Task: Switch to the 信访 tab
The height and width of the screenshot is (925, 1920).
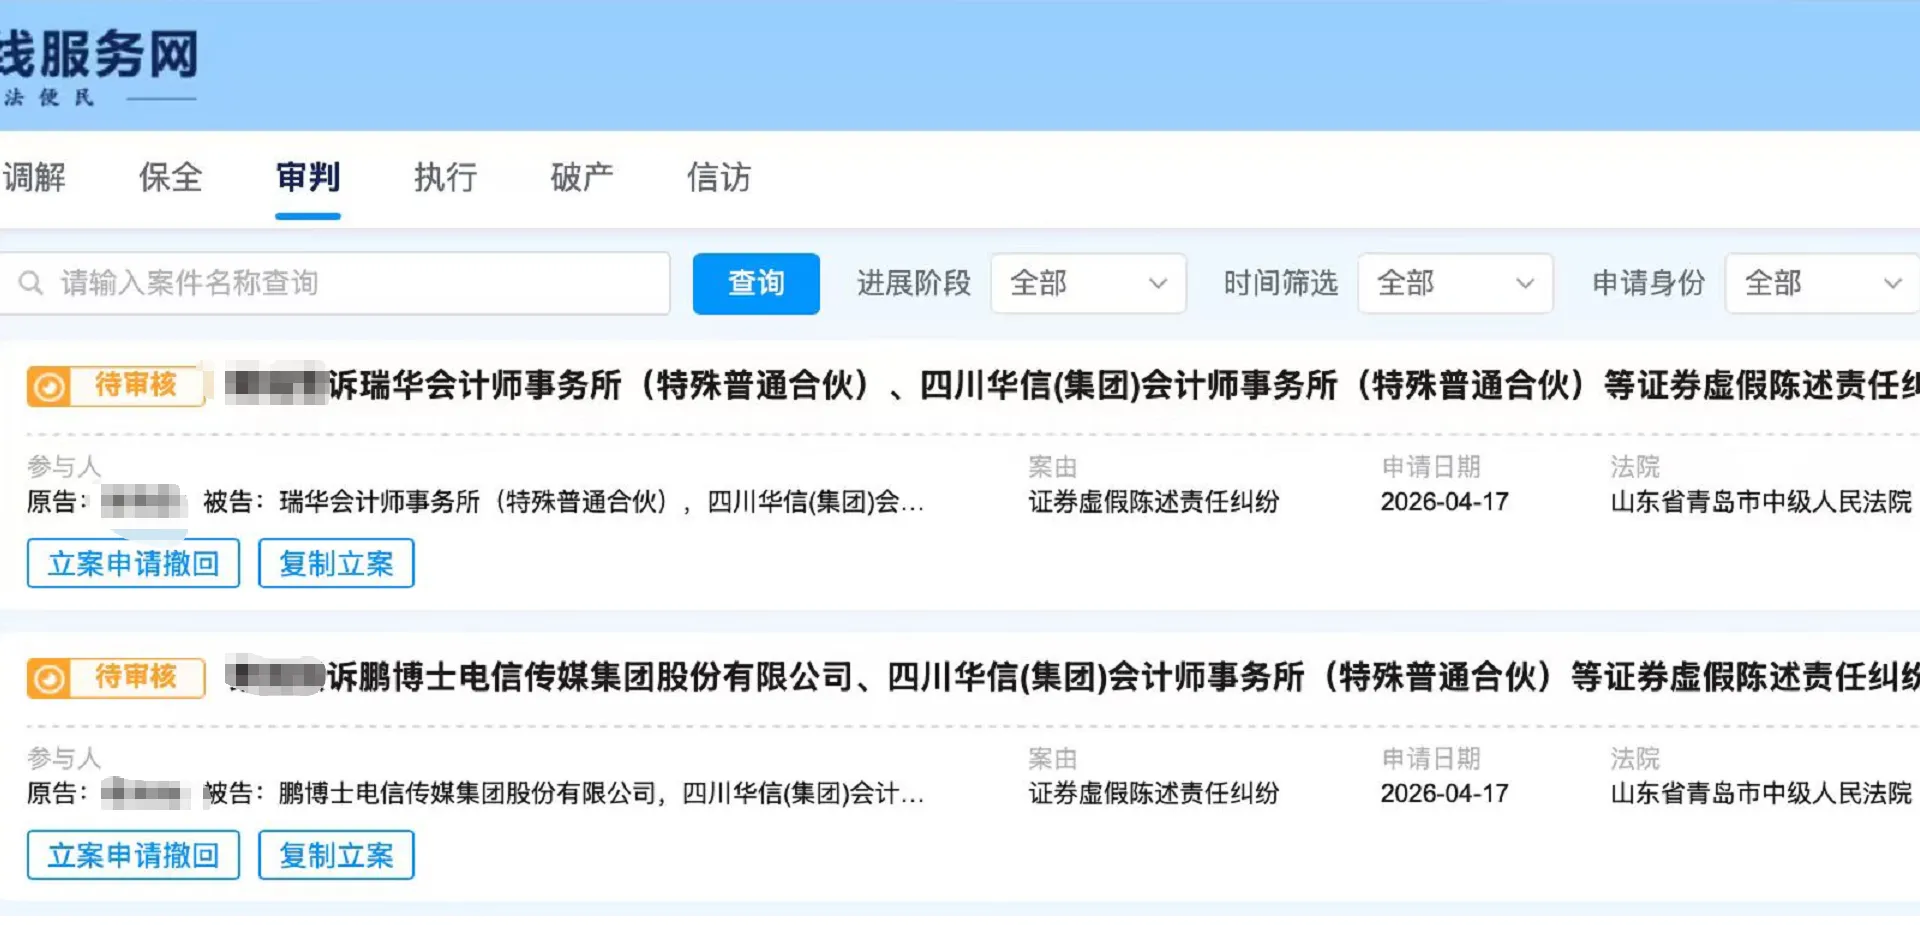Action: [718, 178]
